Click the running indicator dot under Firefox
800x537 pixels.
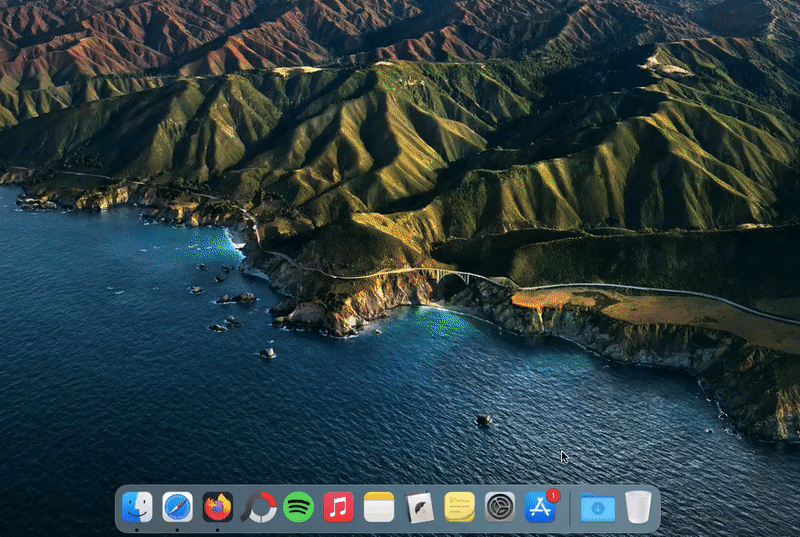[x=217, y=529]
